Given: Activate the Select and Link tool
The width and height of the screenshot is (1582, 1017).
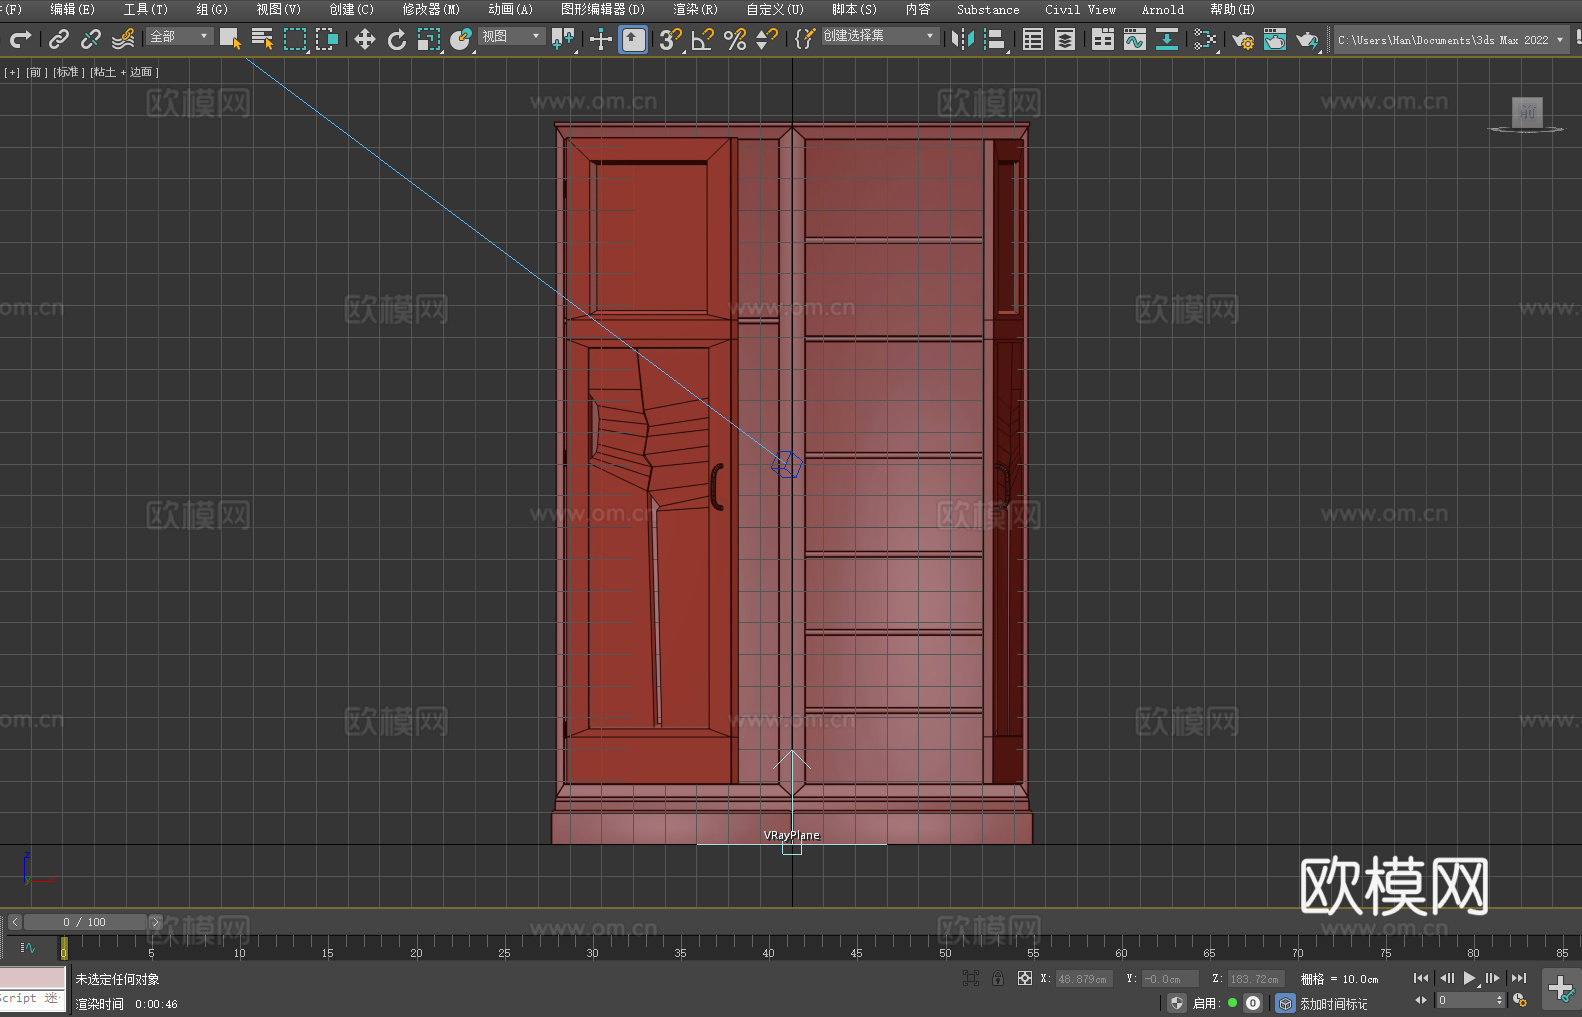Looking at the screenshot, I should tap(59, 39).
